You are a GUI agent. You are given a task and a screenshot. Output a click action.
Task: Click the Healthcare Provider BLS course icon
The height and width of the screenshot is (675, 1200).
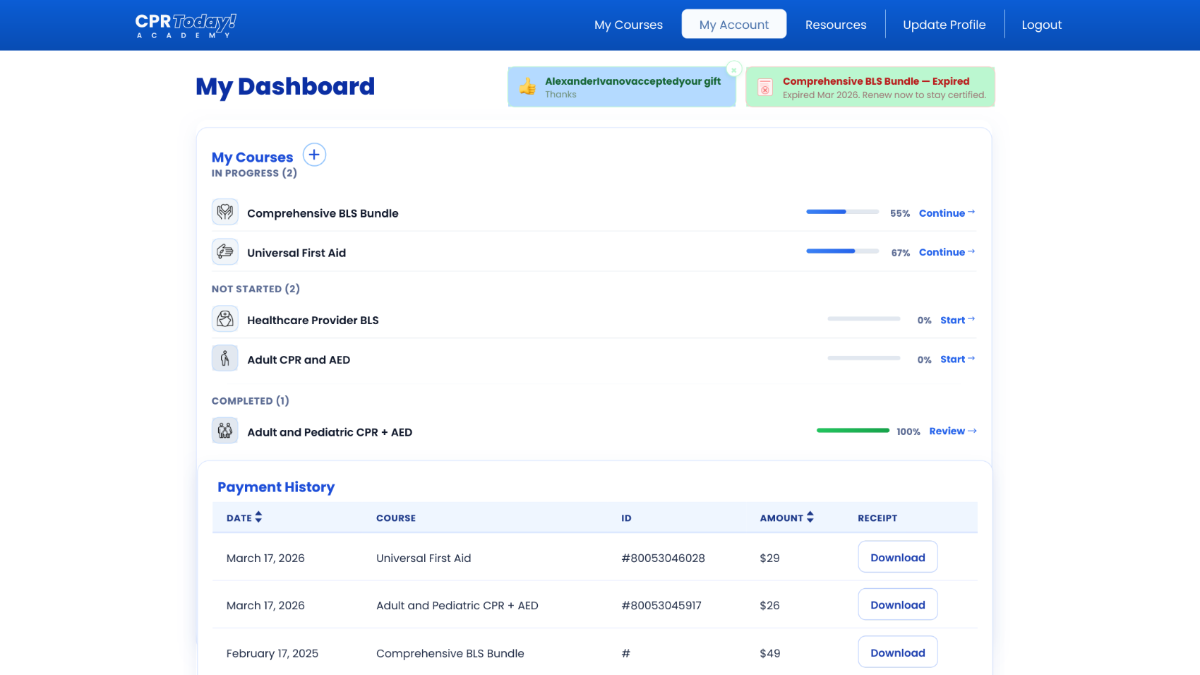tap(225, 319)
